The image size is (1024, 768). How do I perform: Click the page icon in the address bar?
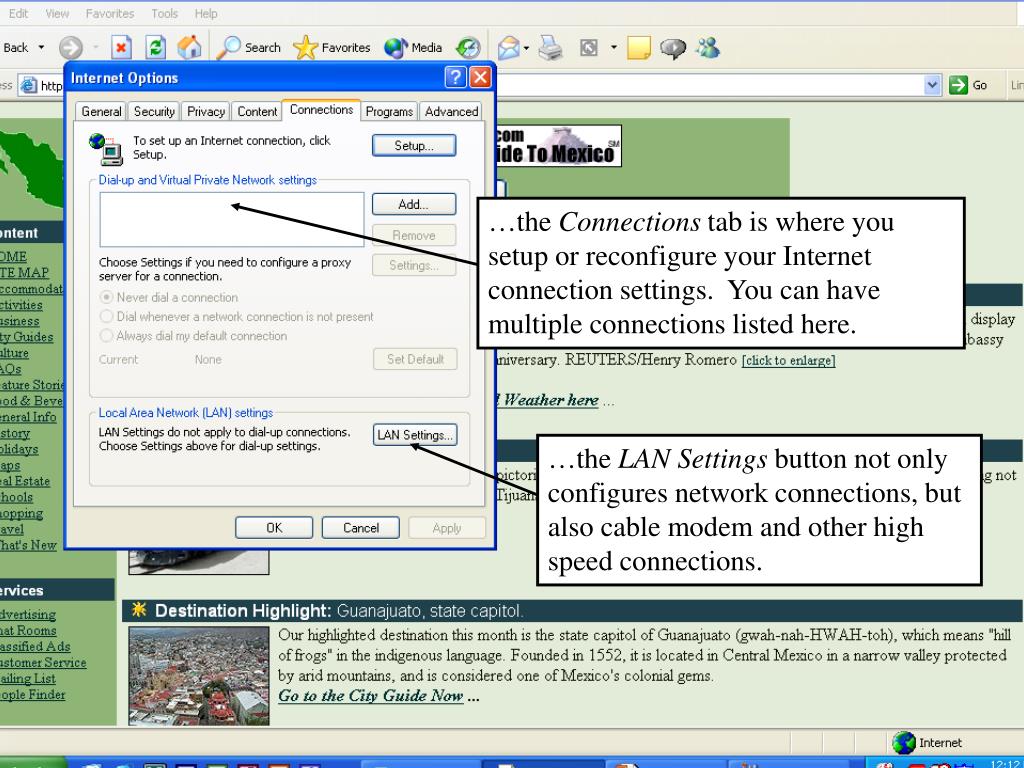[x=28, y=85]
